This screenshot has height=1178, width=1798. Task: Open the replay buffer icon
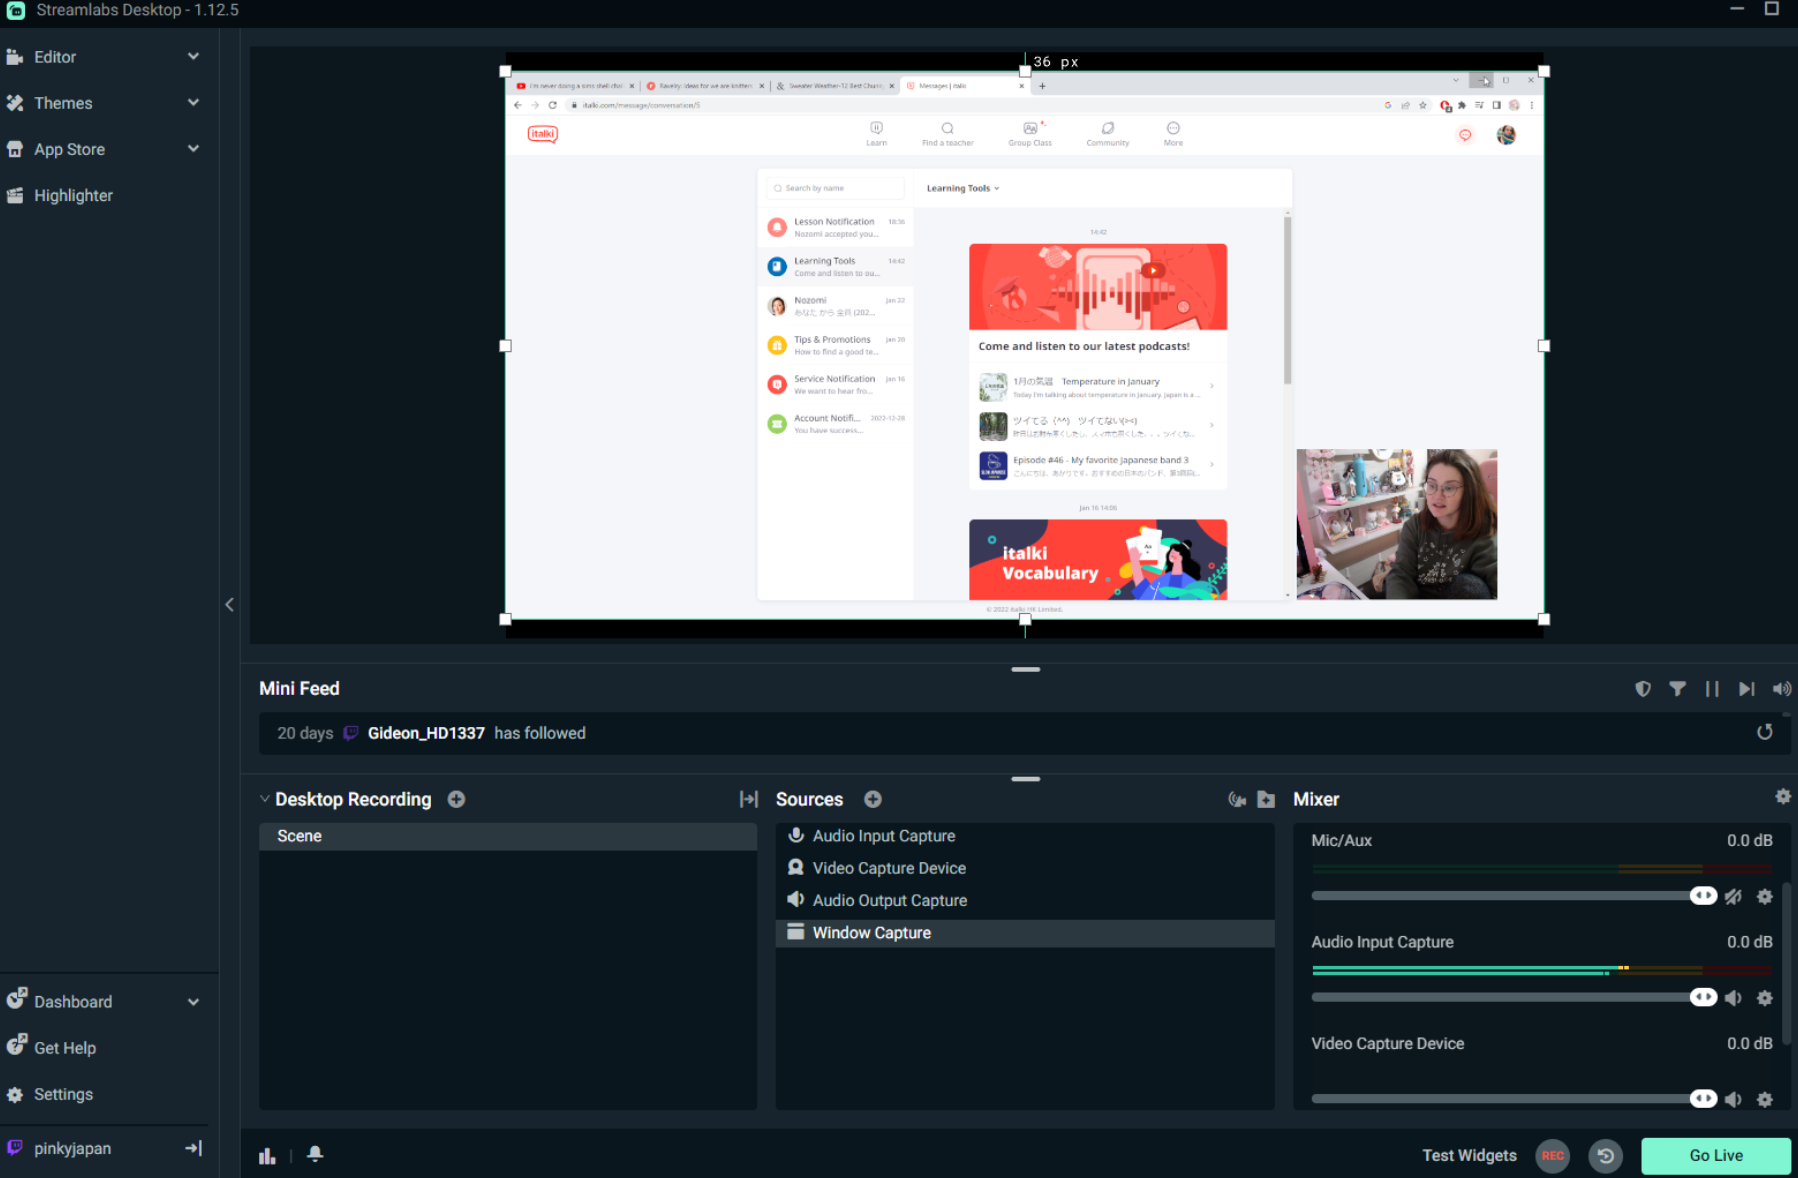1605,1156
